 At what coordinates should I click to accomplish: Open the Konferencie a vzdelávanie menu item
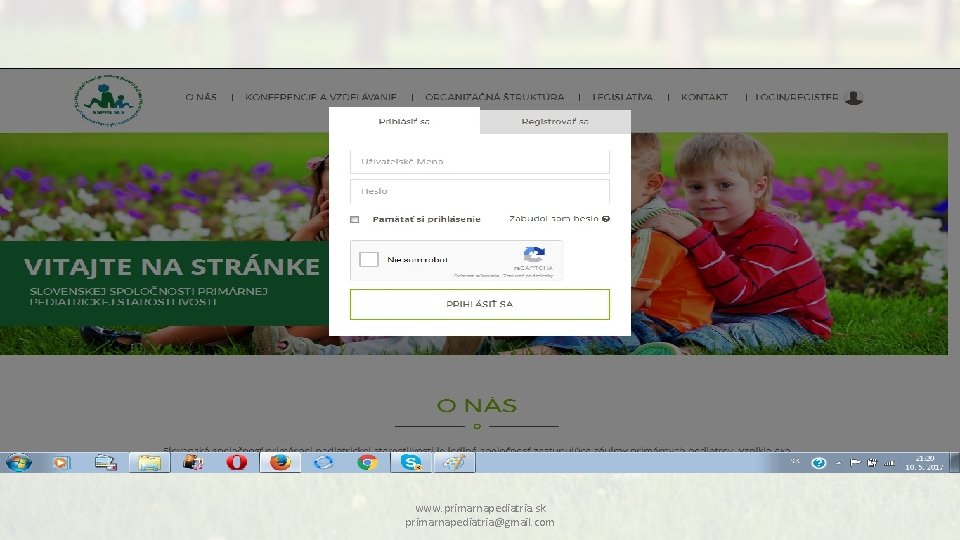321,97
